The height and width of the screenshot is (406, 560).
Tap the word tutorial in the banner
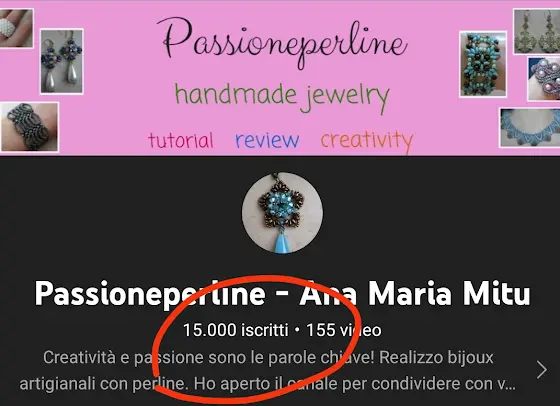(x=181, y=140)
